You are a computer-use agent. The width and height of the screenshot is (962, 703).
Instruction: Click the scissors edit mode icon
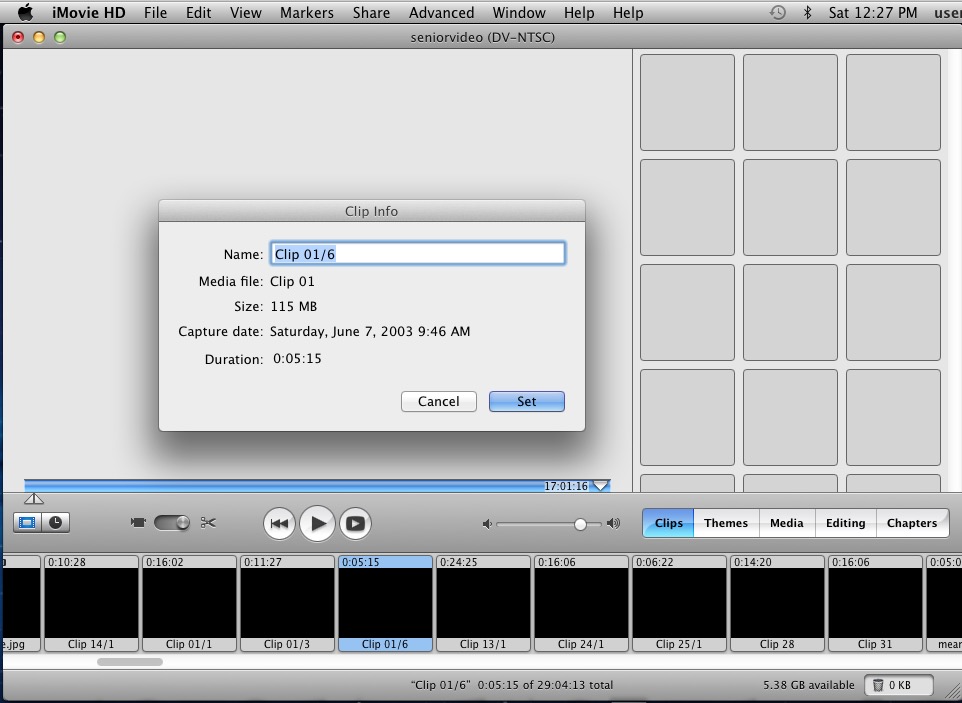pos(208,523)
